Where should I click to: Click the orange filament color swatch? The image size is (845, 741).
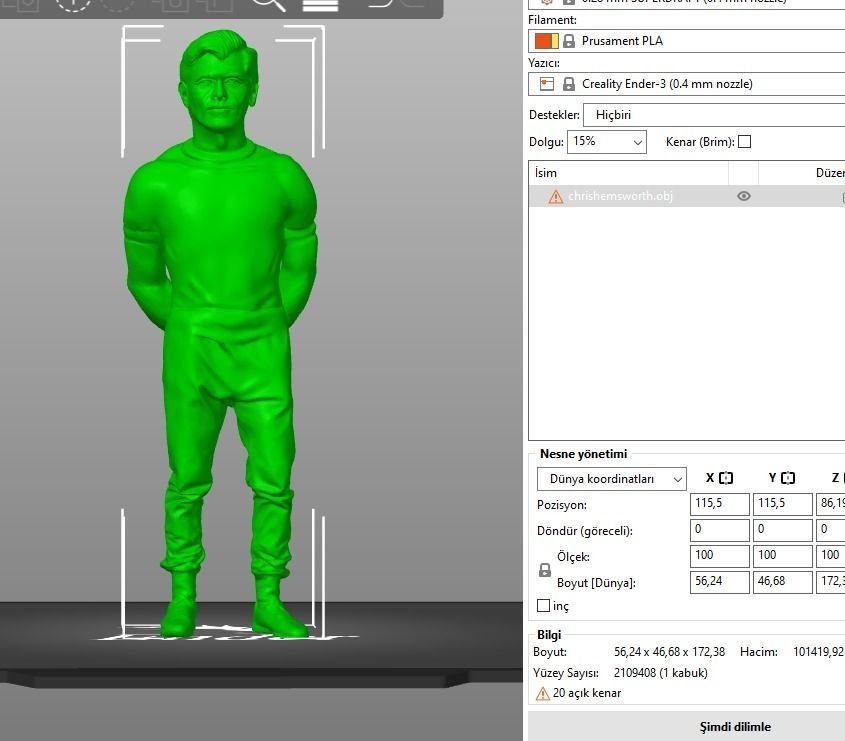point(541,40)
